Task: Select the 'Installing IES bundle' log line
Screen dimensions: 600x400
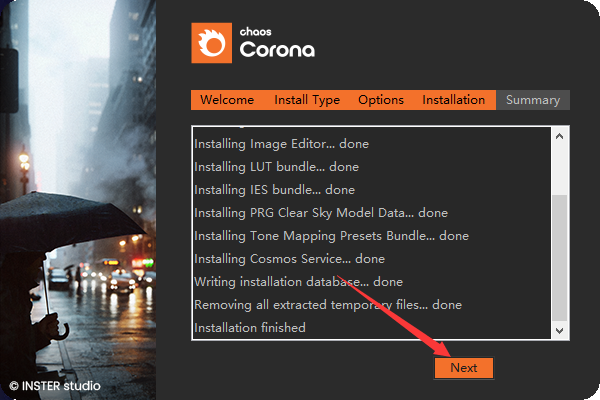Action: pyautogui.click(x=274, y=190)
